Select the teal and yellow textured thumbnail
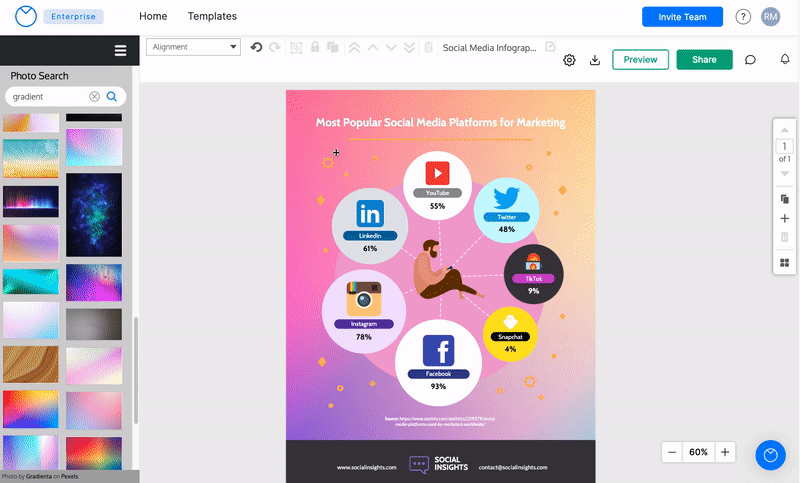 click(x=31, y=159)
